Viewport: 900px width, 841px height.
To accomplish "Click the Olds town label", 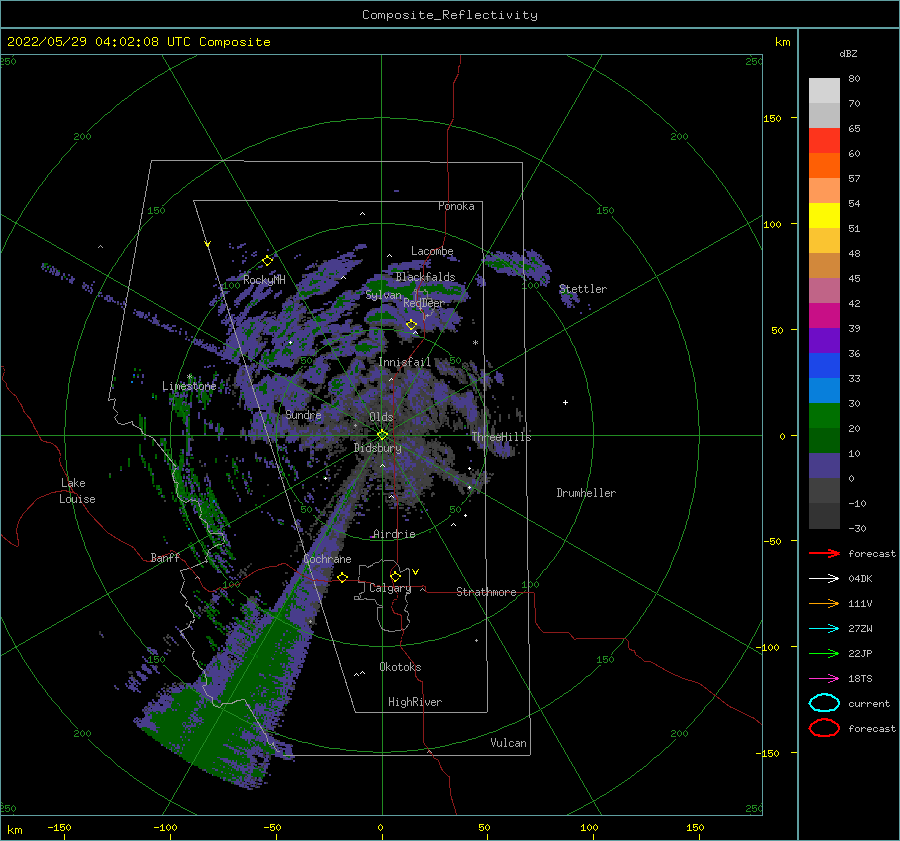I will click(381, 417).
